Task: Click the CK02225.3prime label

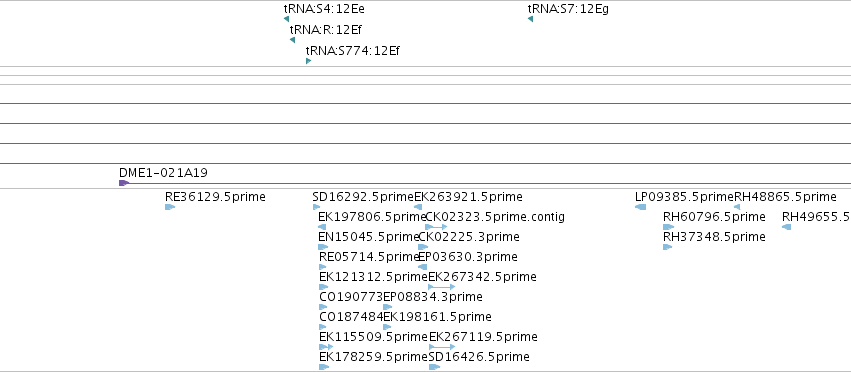Action: point(469,237)
